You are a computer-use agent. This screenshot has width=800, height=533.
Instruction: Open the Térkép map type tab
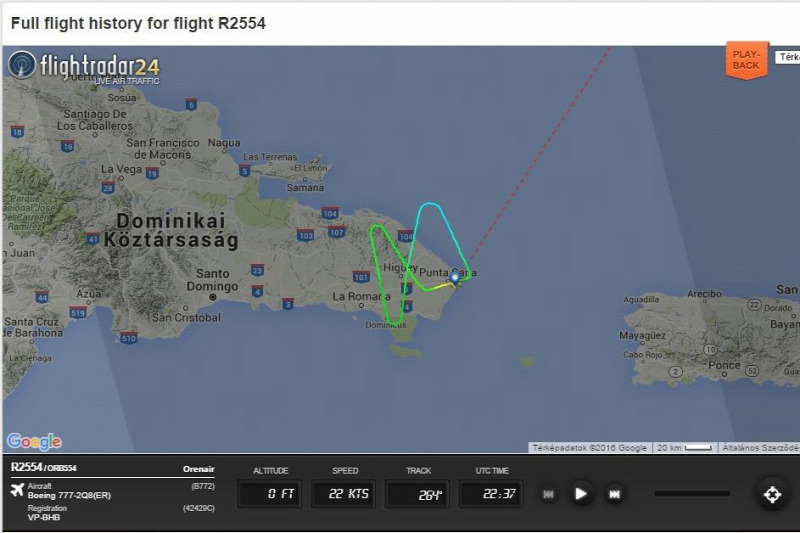point(788,57)
